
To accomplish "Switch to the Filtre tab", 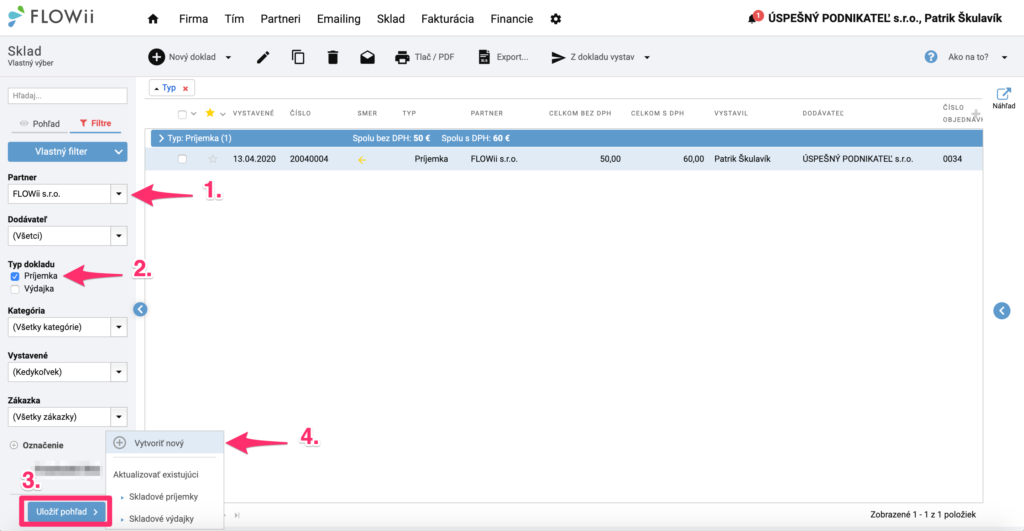I will (x=95, y=123).
